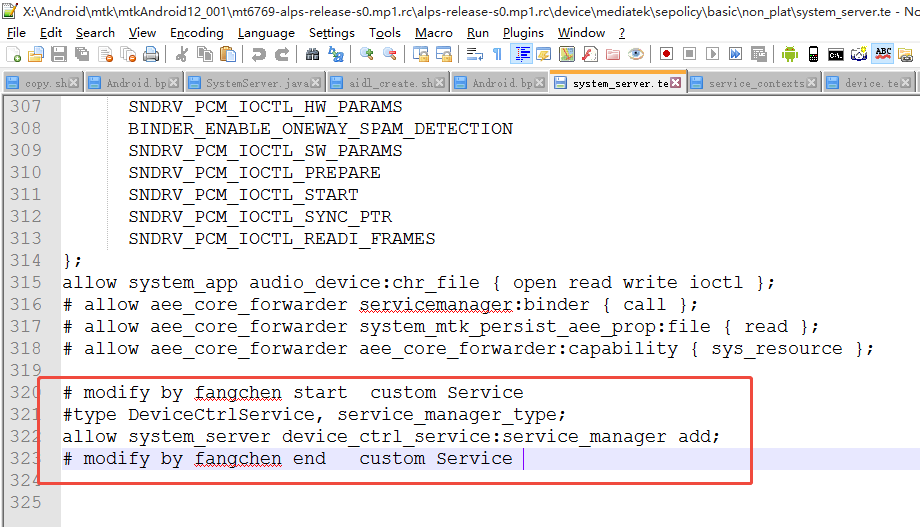Switch to the copy.sh tab

point(41,83)
